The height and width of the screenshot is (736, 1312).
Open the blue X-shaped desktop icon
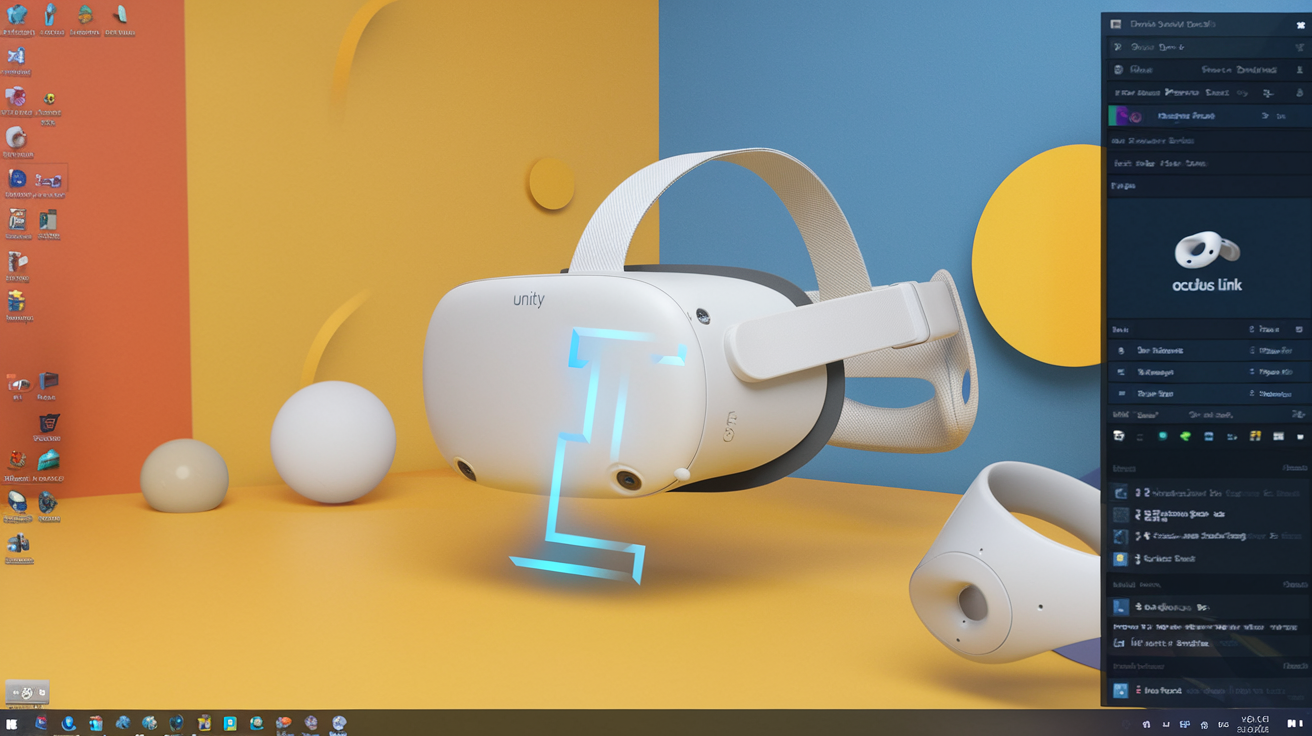(16, 57)
